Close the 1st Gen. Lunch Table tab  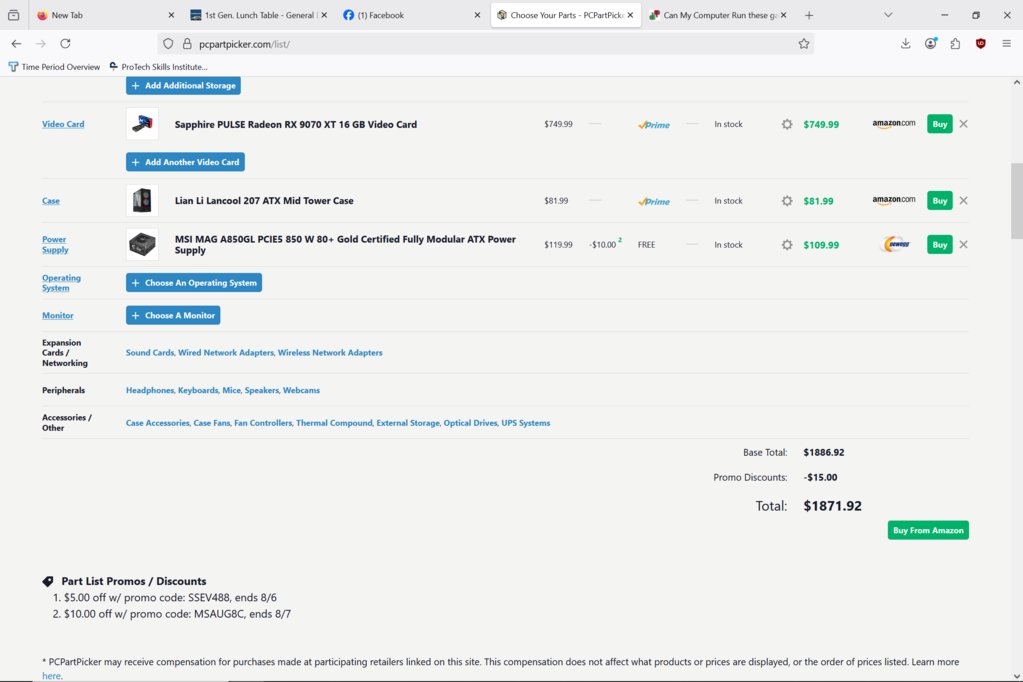pos(324,15)
